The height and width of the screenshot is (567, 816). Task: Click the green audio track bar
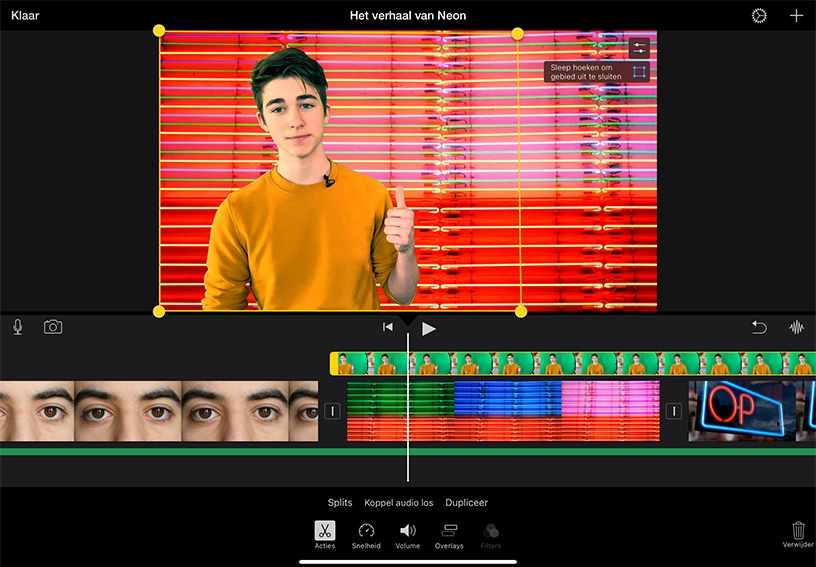click(408, 452)
